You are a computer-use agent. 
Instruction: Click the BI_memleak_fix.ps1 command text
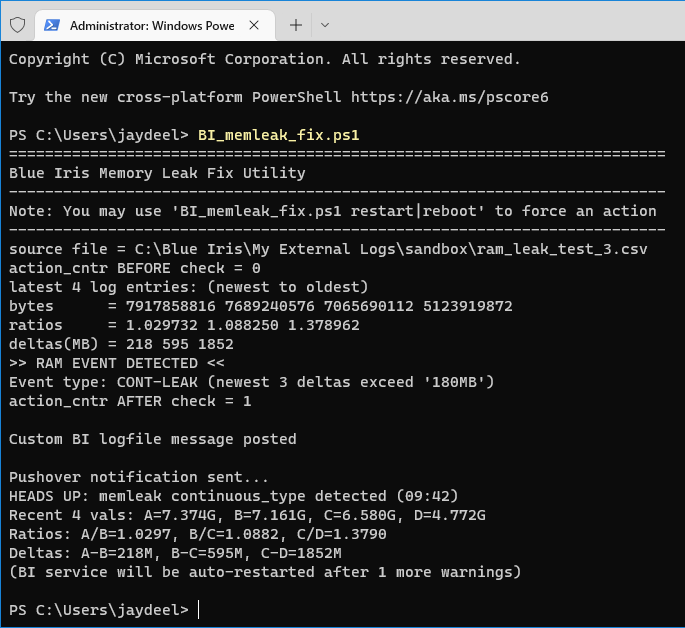(x=278, y=135)
